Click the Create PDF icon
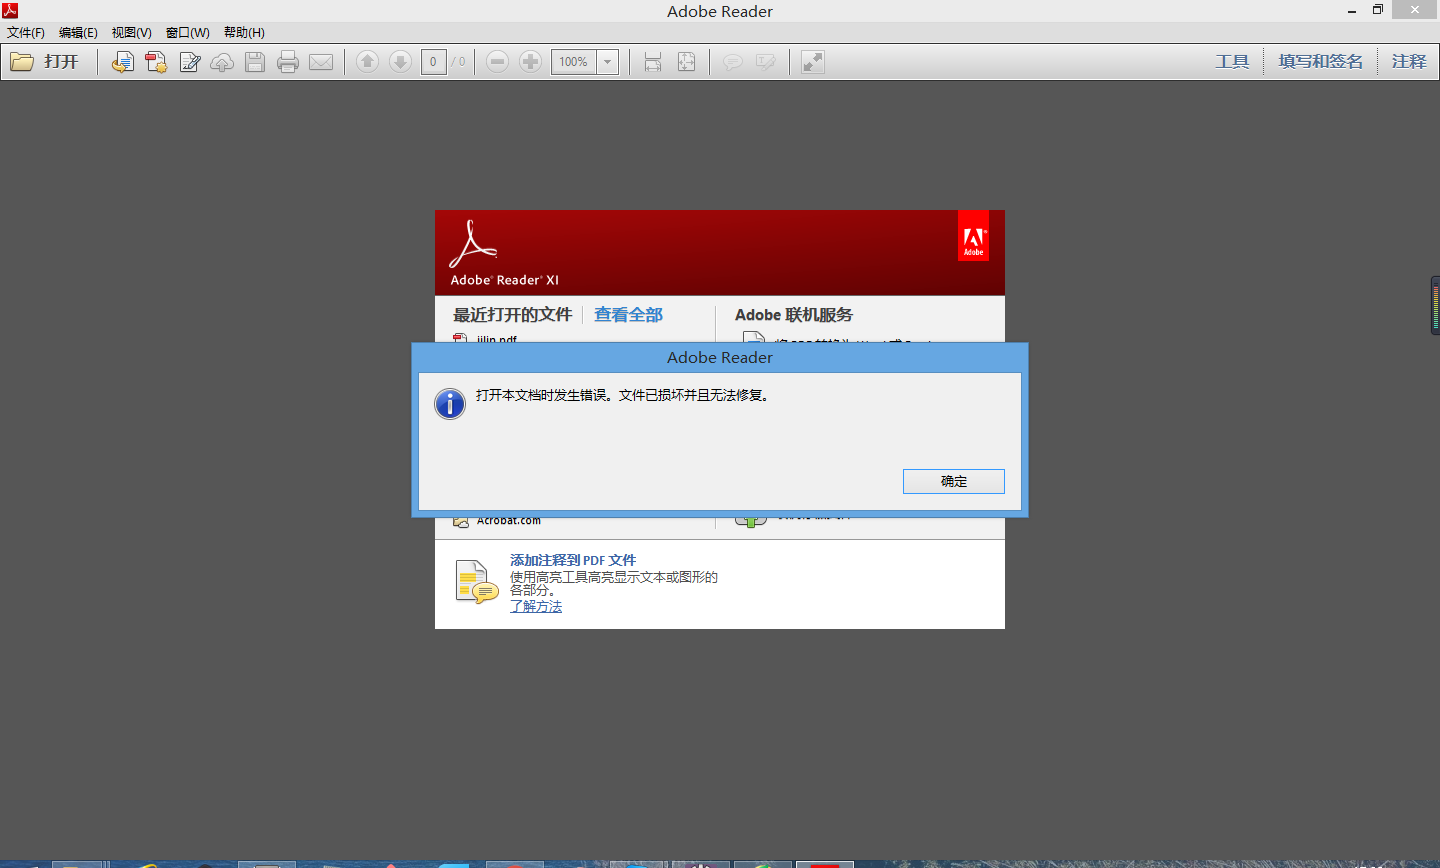Viewport: 1440px width, 868px height. click(x=156, y=62)
